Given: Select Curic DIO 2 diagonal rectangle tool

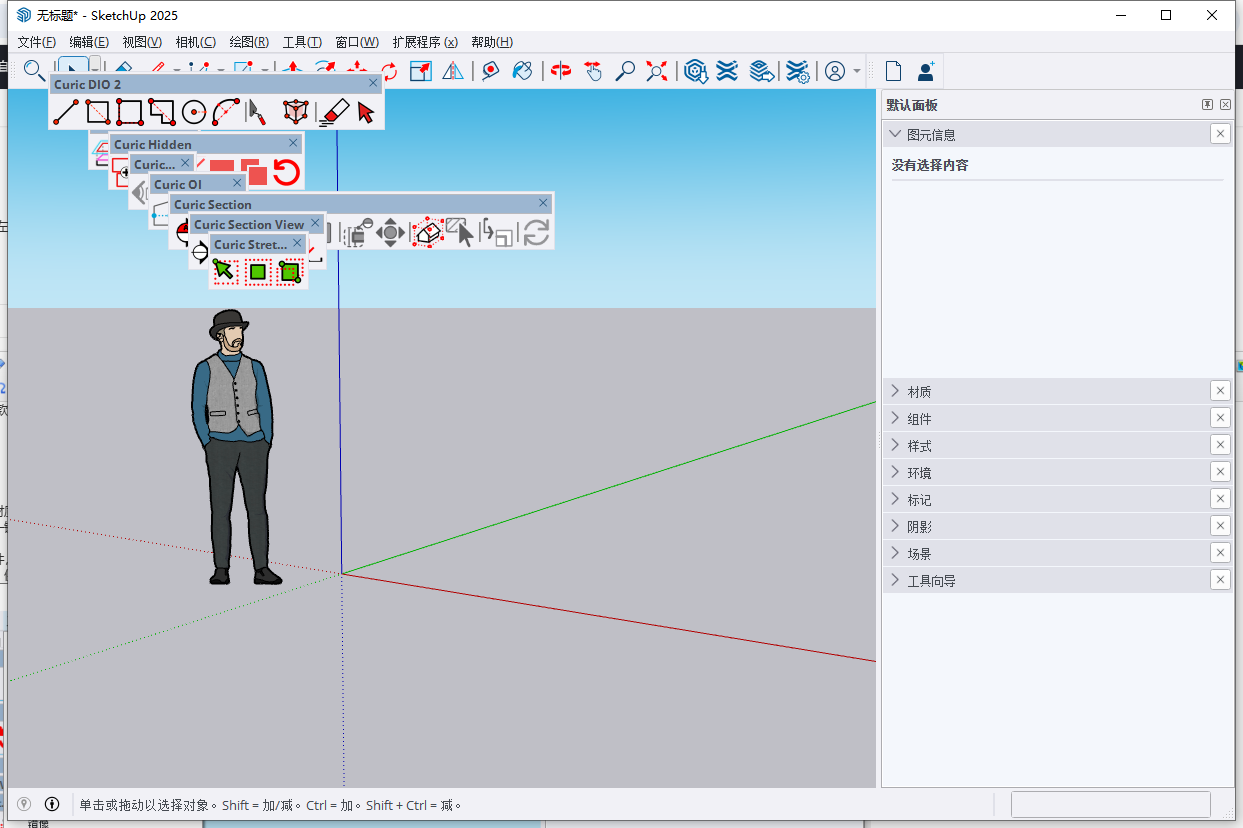Looking at the screenshot, I should click(x=98, y=111).
